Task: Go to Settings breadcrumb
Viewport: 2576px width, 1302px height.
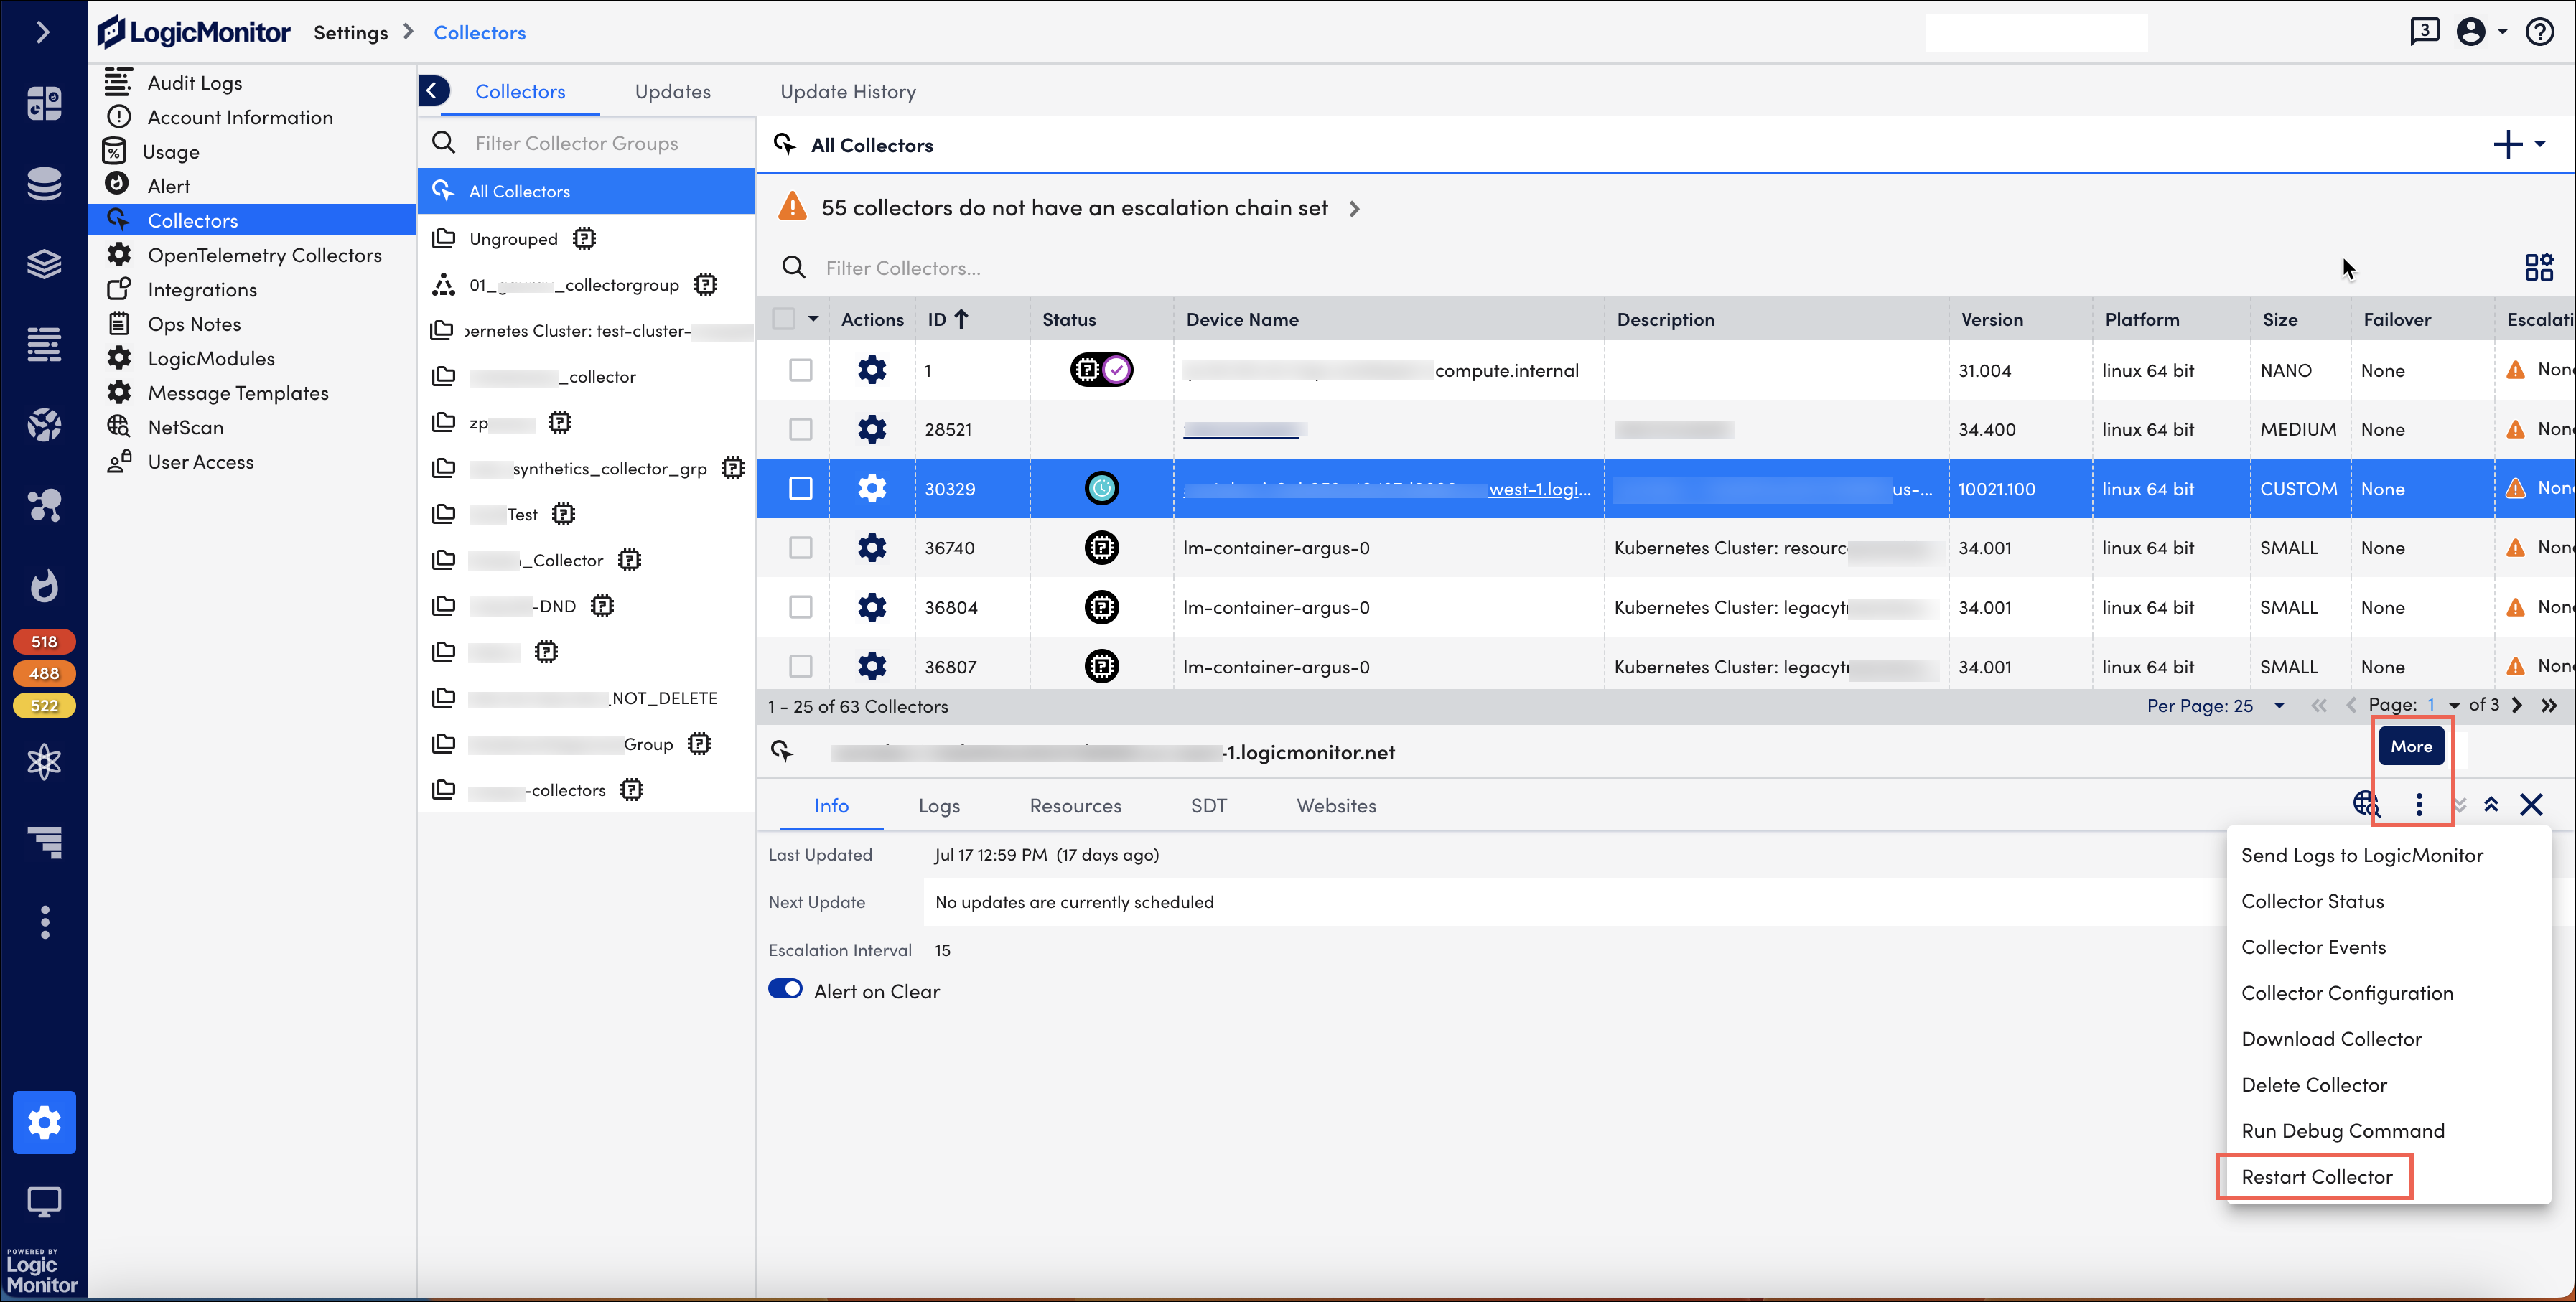Action: 350,33
